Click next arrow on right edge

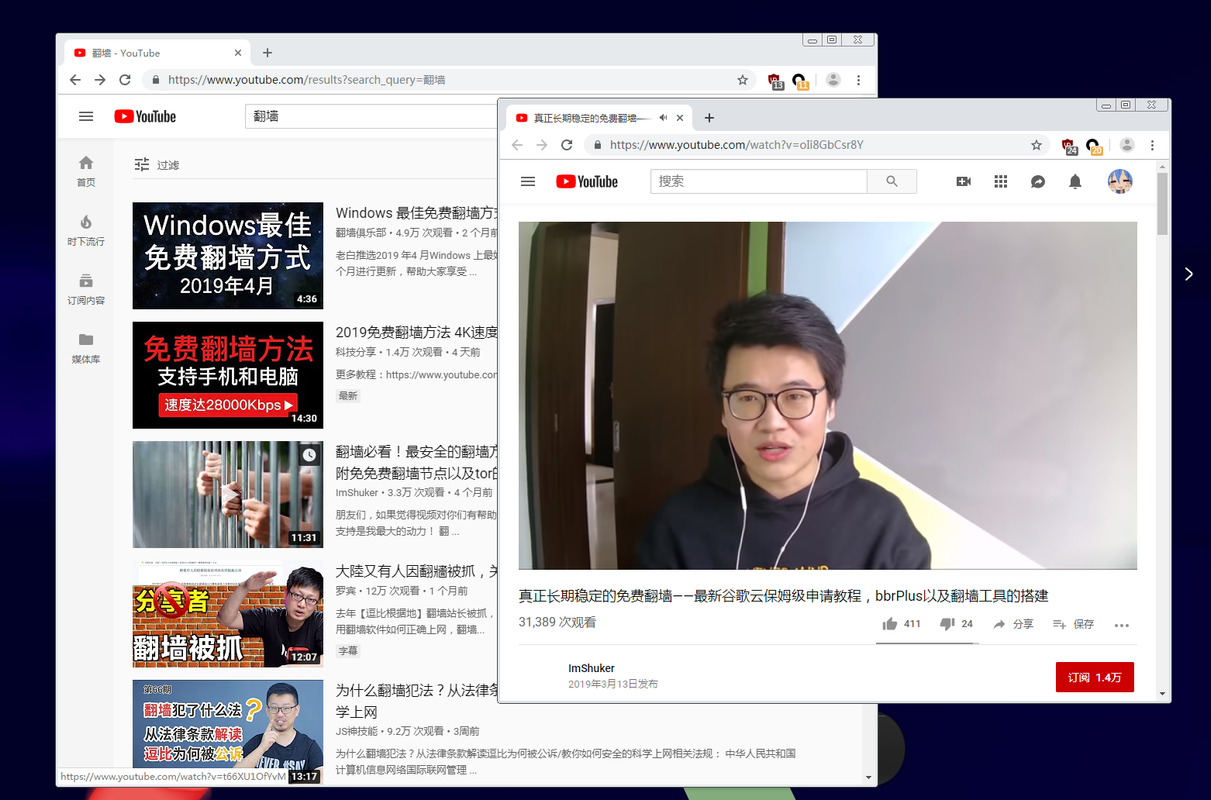[x=1188, y=274]
